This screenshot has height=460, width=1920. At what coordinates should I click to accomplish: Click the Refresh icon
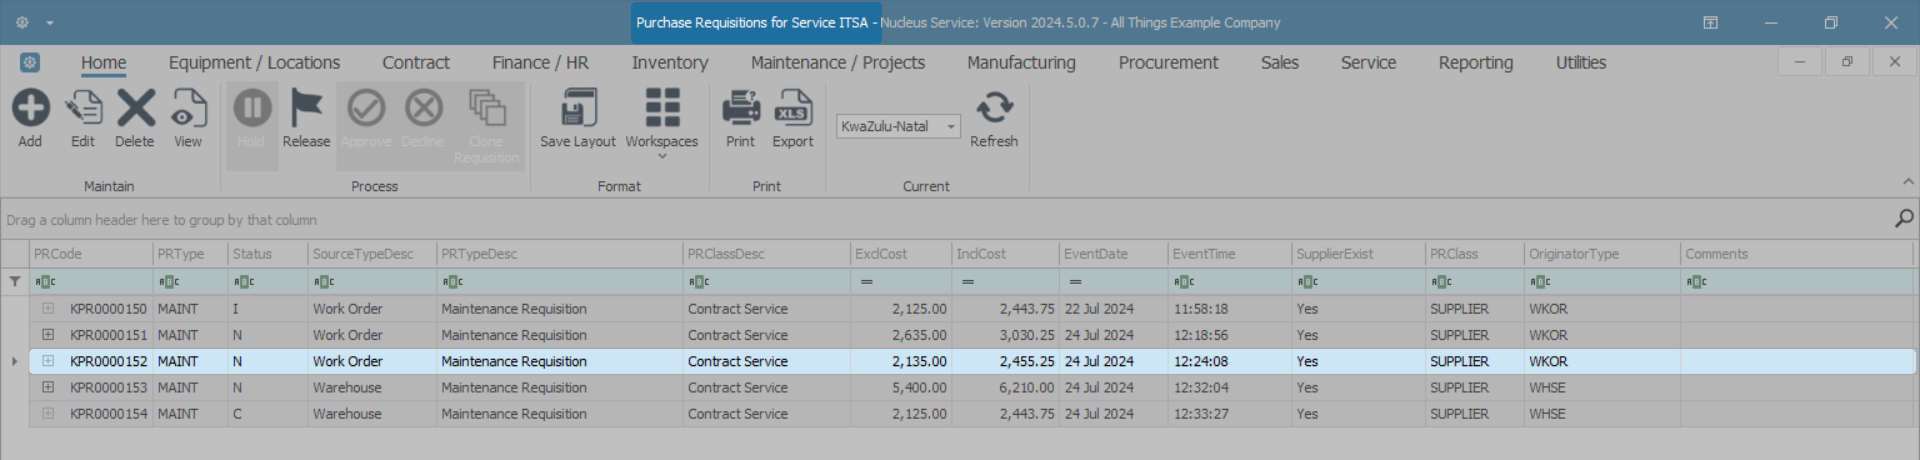point(994,108)
